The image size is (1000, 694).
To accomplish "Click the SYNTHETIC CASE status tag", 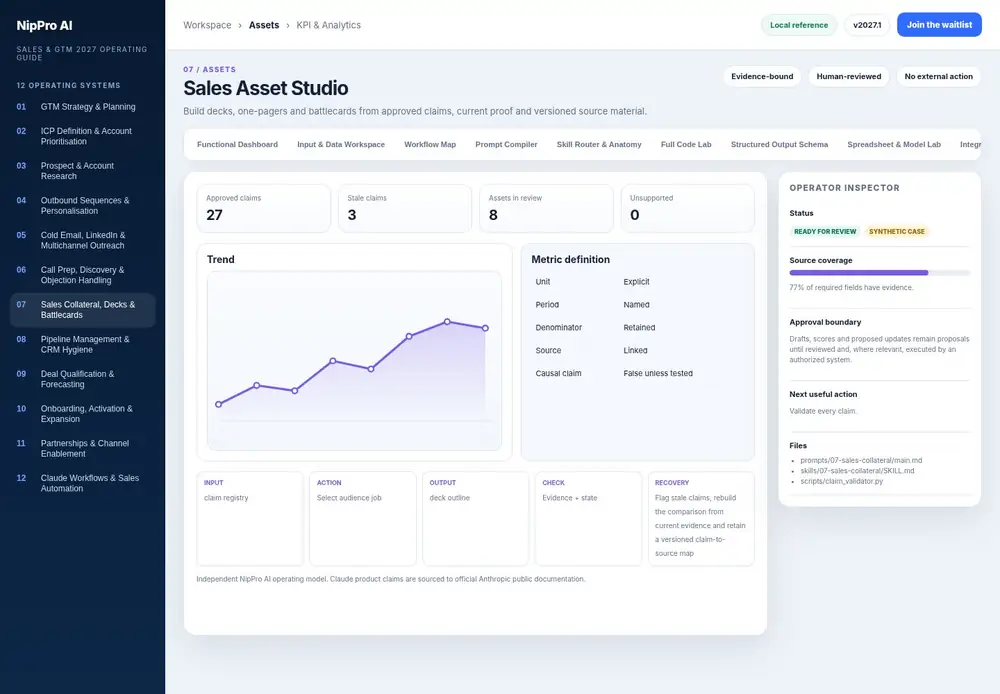I will click(897, 232).
